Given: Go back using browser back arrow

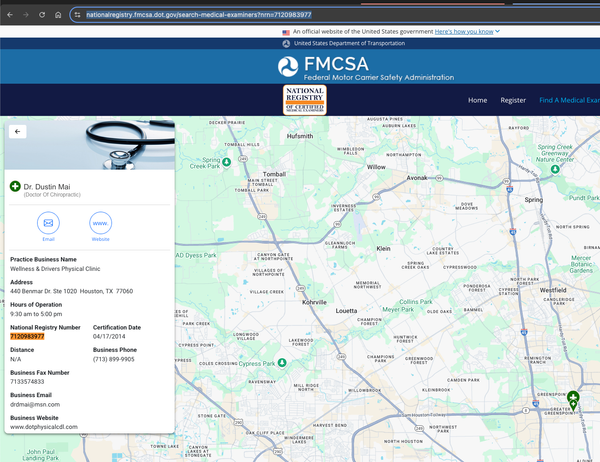Looking at the screenshot, I should (x=8, y=15).
